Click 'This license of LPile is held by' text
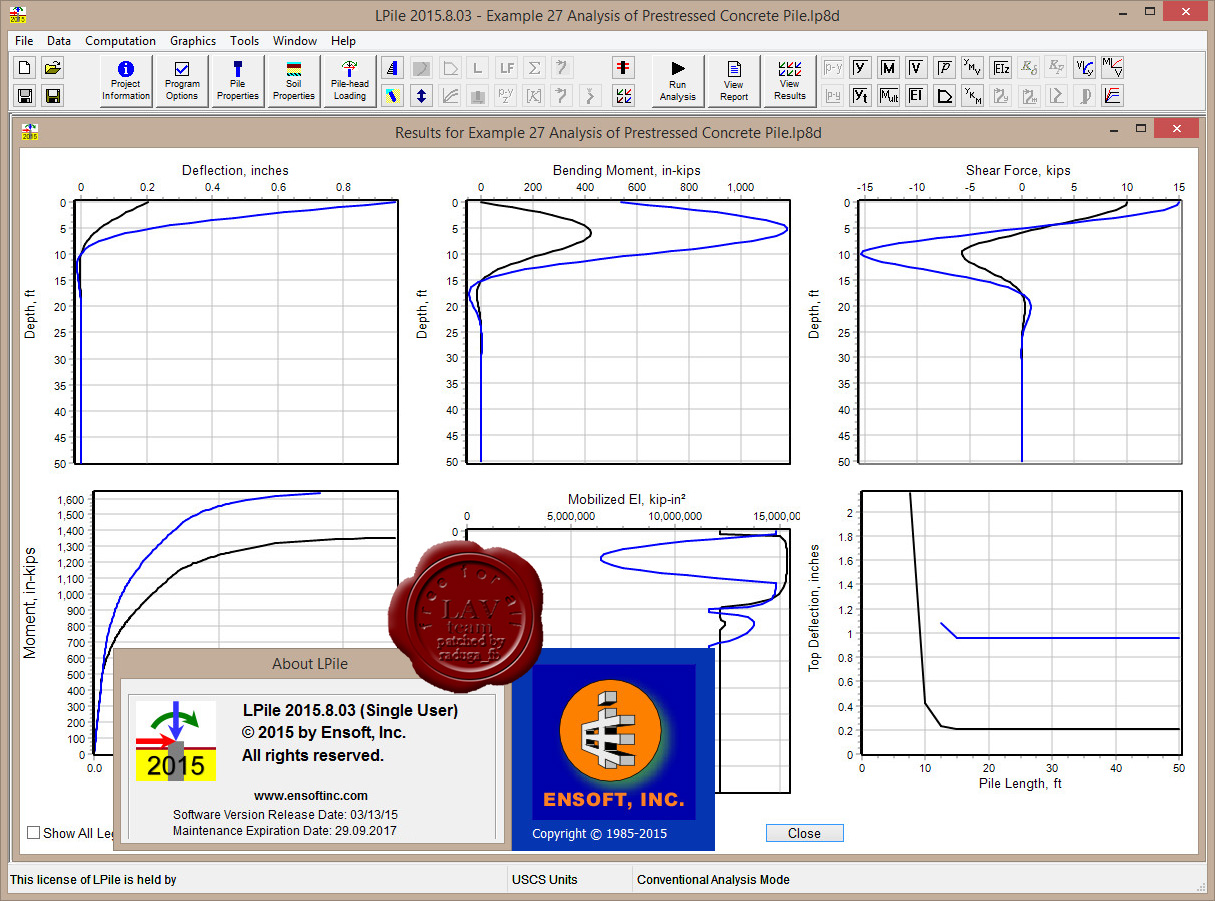This screenshot has height=901, width=1215. 93,880
